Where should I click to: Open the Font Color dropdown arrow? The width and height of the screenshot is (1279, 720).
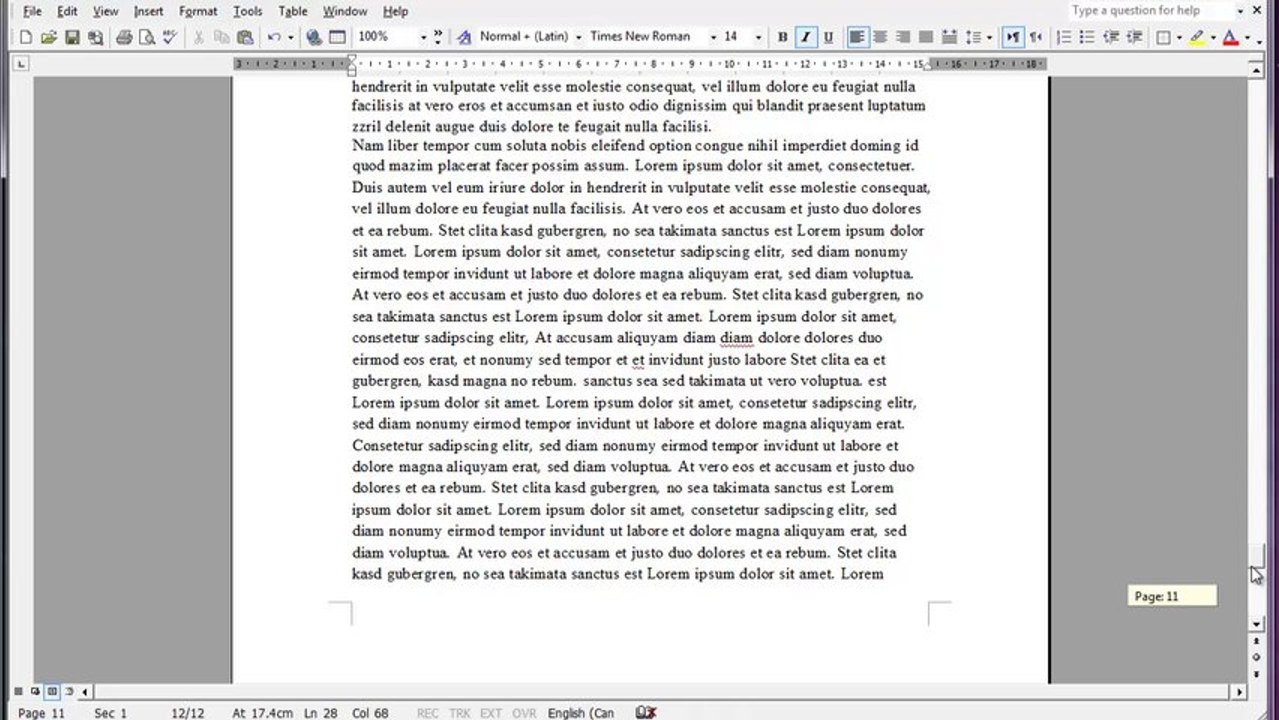[1247, 37]
